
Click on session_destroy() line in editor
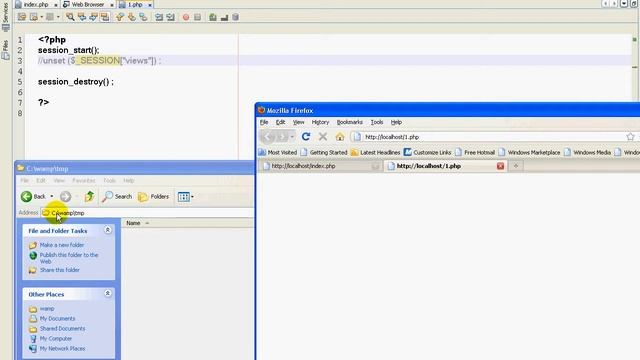76,82
